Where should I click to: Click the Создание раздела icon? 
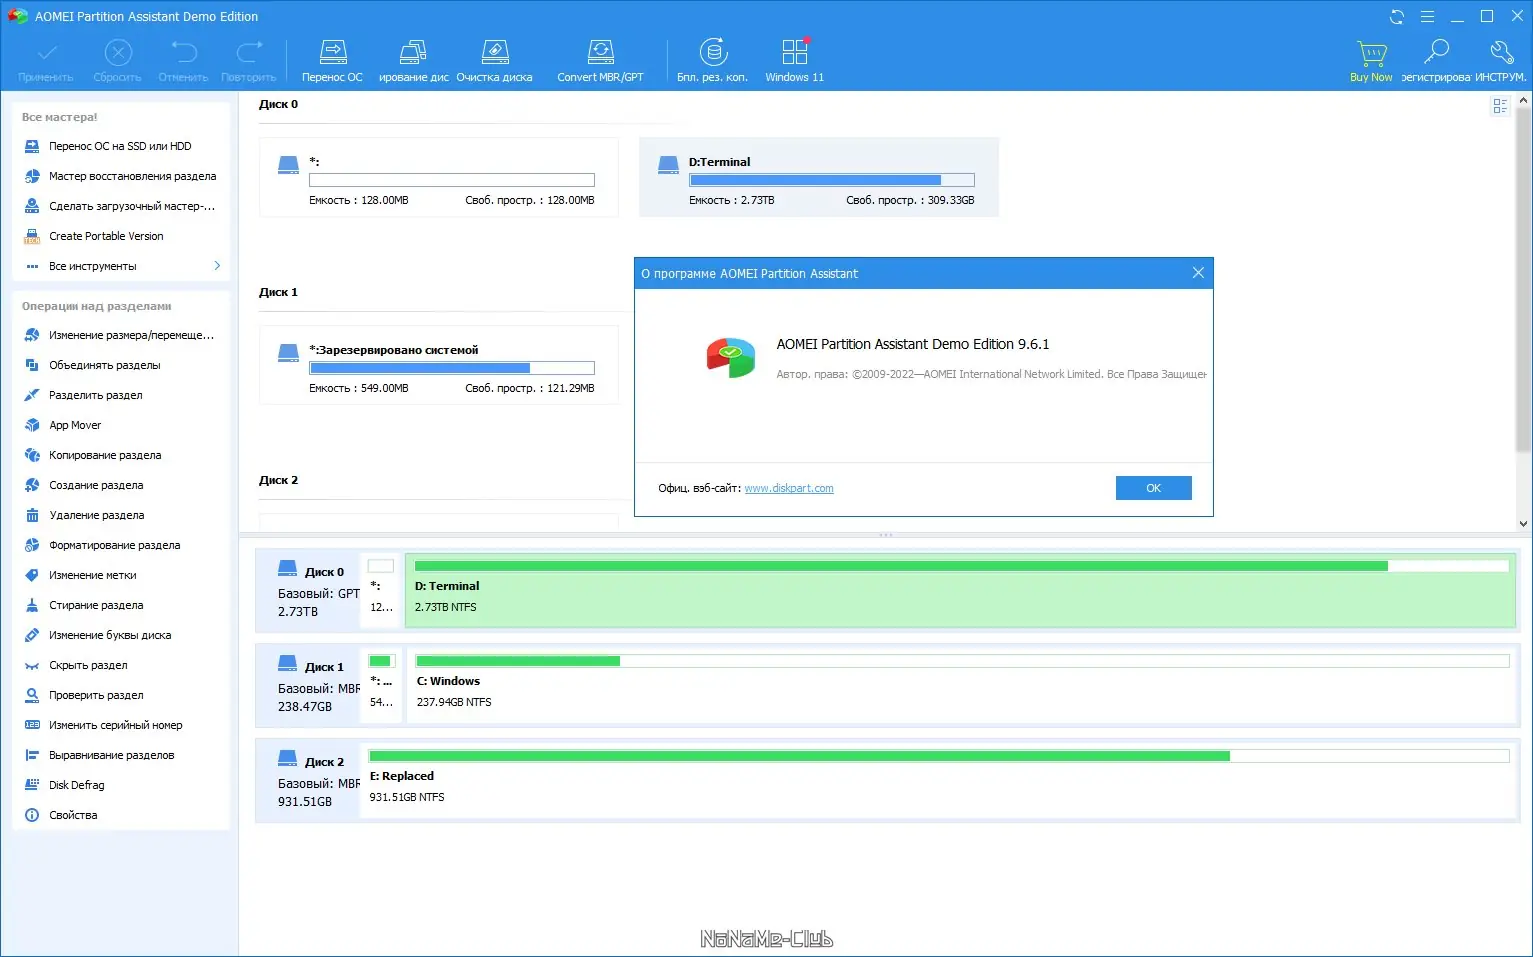(32, 485)
